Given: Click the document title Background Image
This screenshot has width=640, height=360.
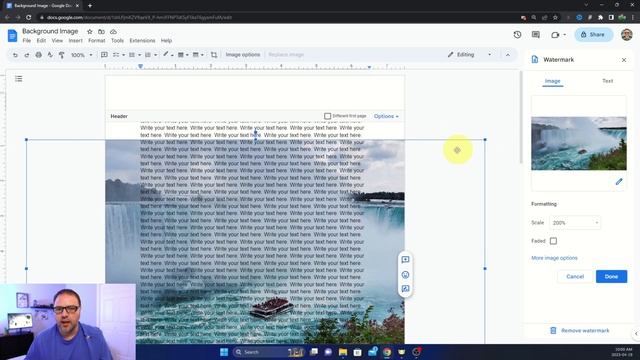Looking at the screenshot, I should click(x=50, y=31).
